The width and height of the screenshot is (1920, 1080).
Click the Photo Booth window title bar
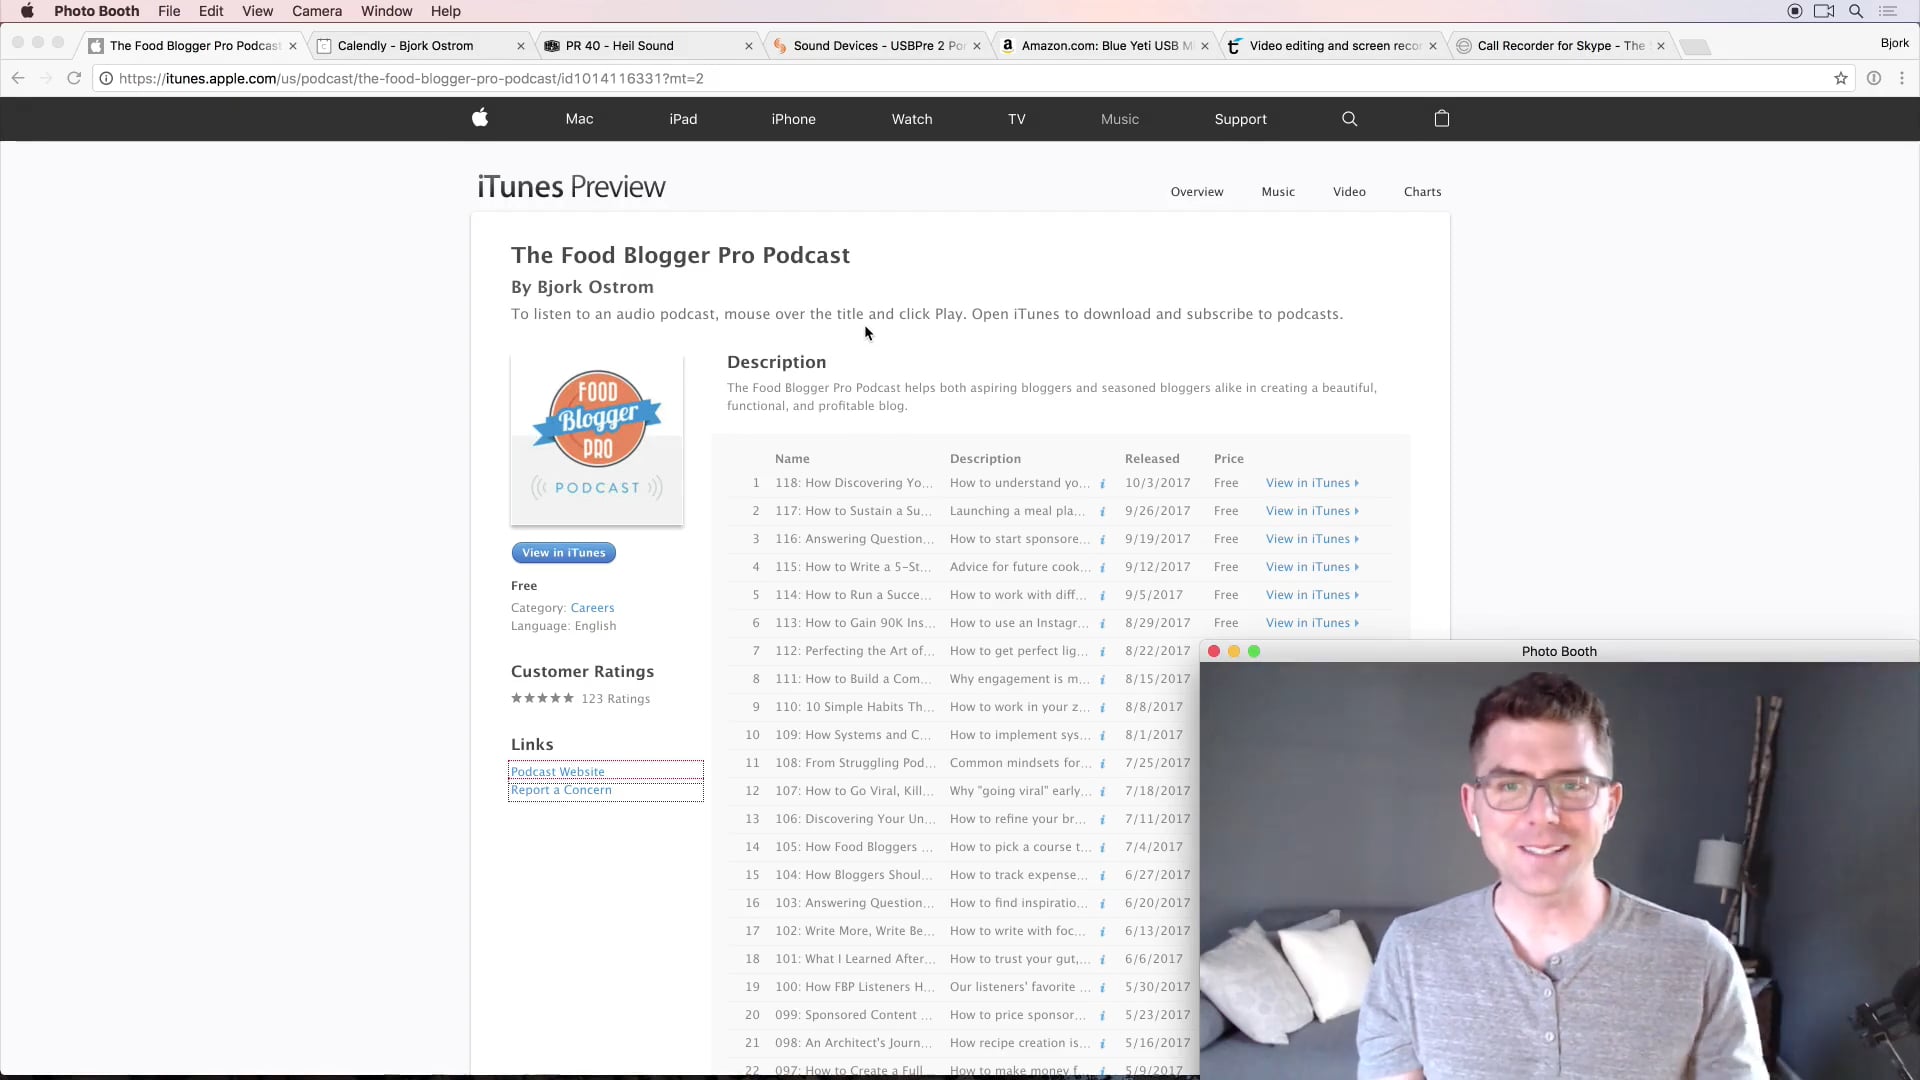[x=1559, y=651]
